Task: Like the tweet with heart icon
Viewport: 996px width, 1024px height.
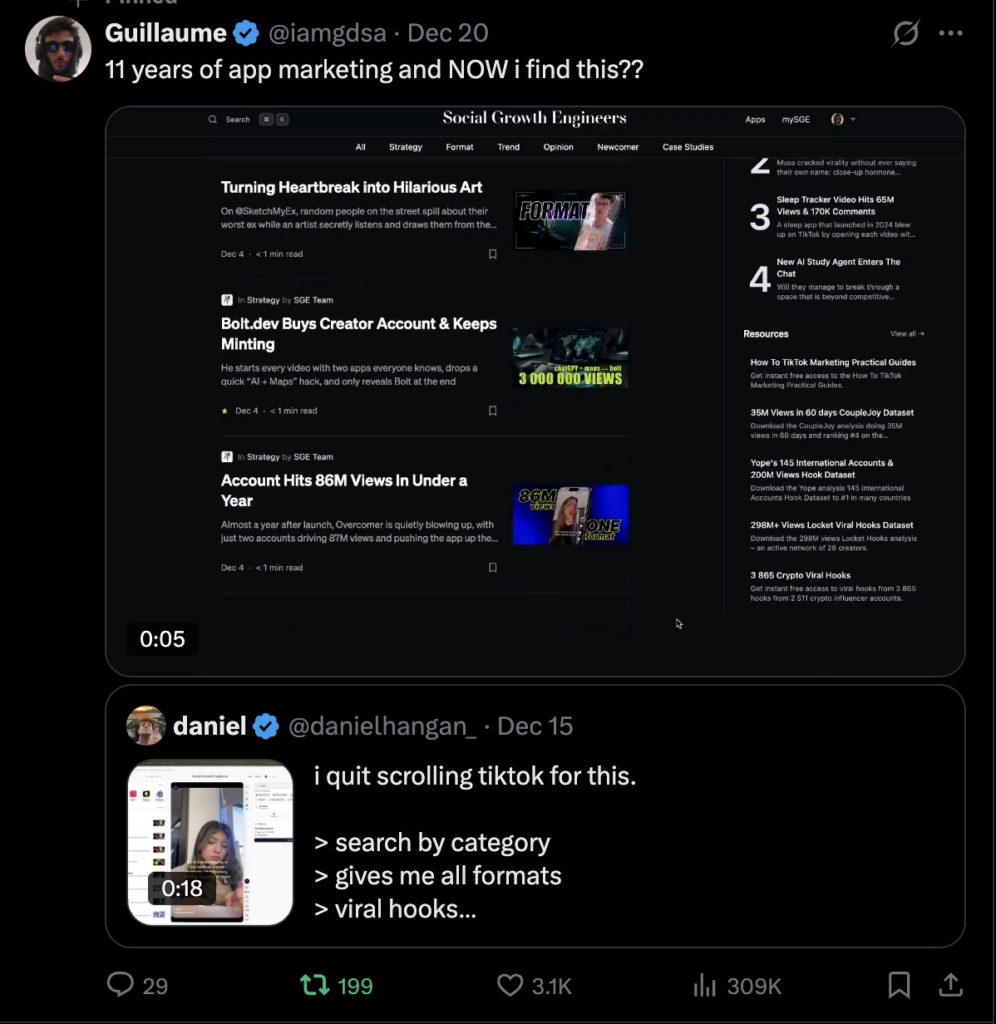Action: 510,985
